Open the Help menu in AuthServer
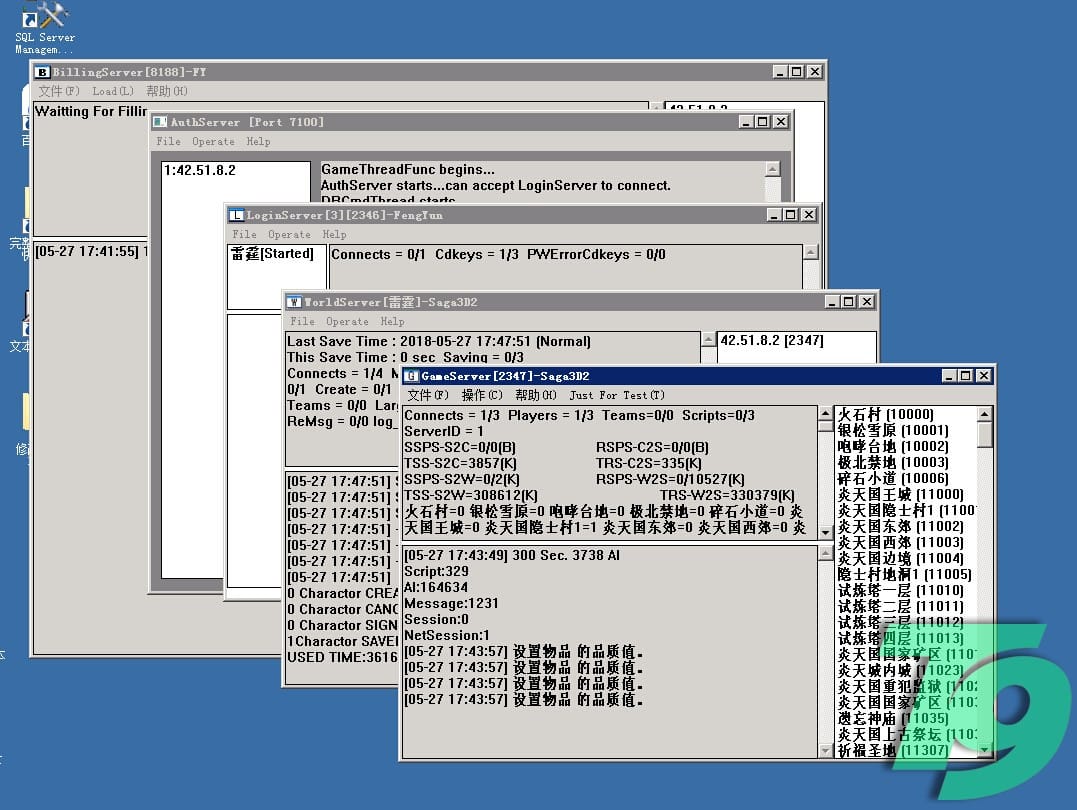Image resolution: width=1077 pixels, height=810 pixels. (x=258, y=142)
